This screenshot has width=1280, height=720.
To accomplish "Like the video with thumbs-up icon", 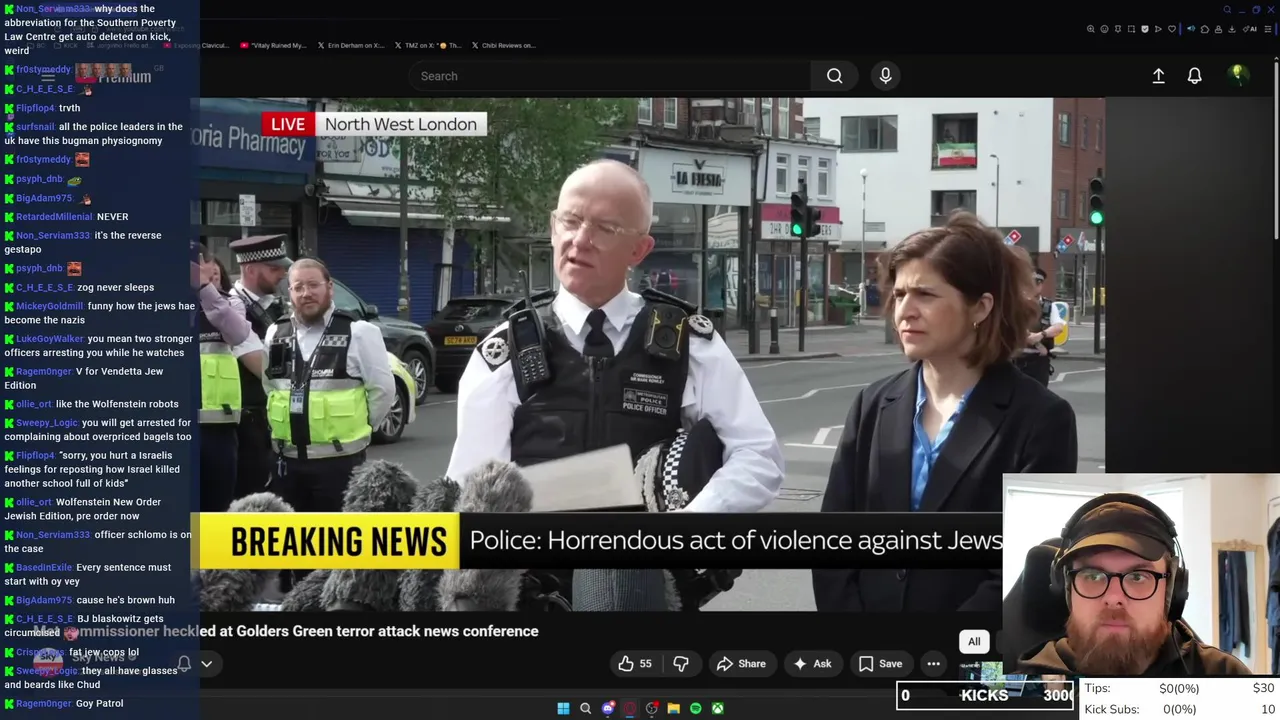I will 625,664.
